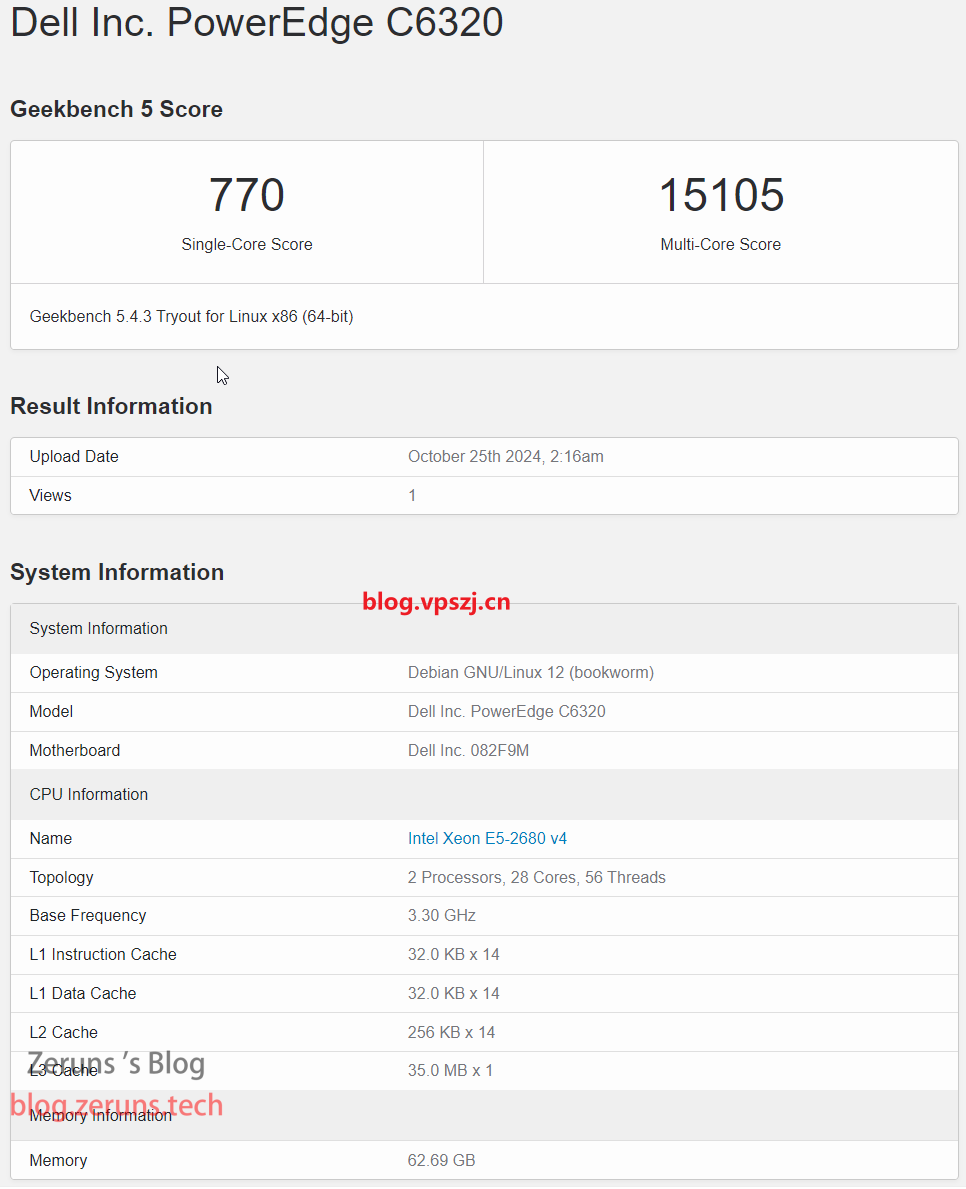Click the L2 Cache value 256 KB x 14
The height and width of the screenshot is (1189, 966).
point(451,1032)
